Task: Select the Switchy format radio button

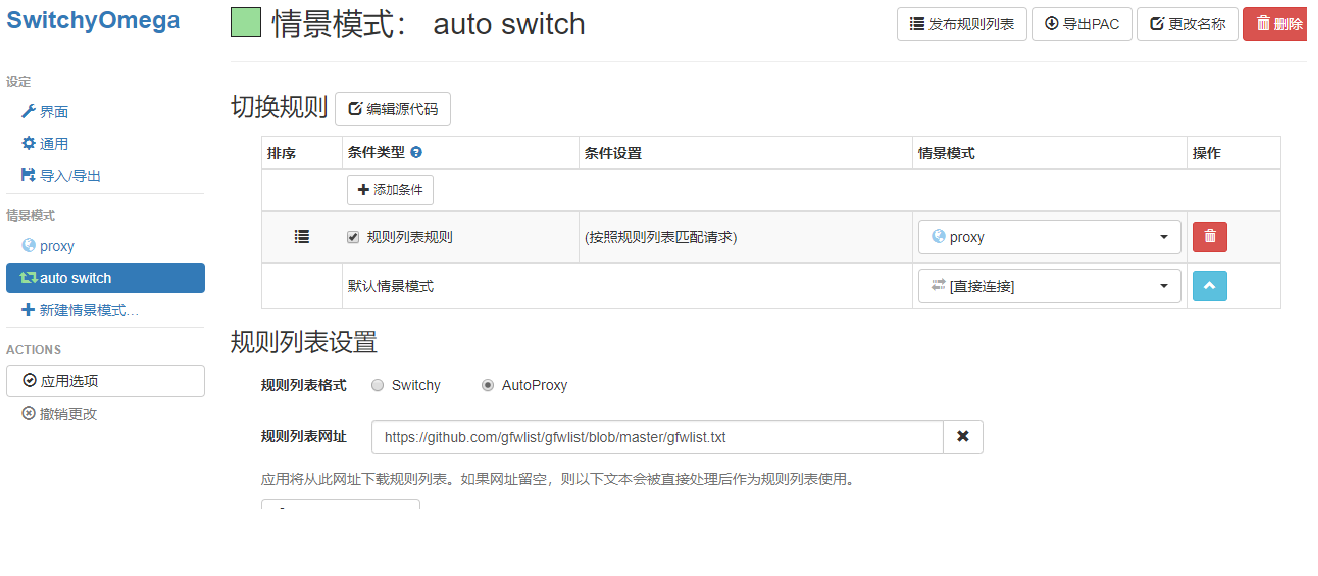Action: 378,385
